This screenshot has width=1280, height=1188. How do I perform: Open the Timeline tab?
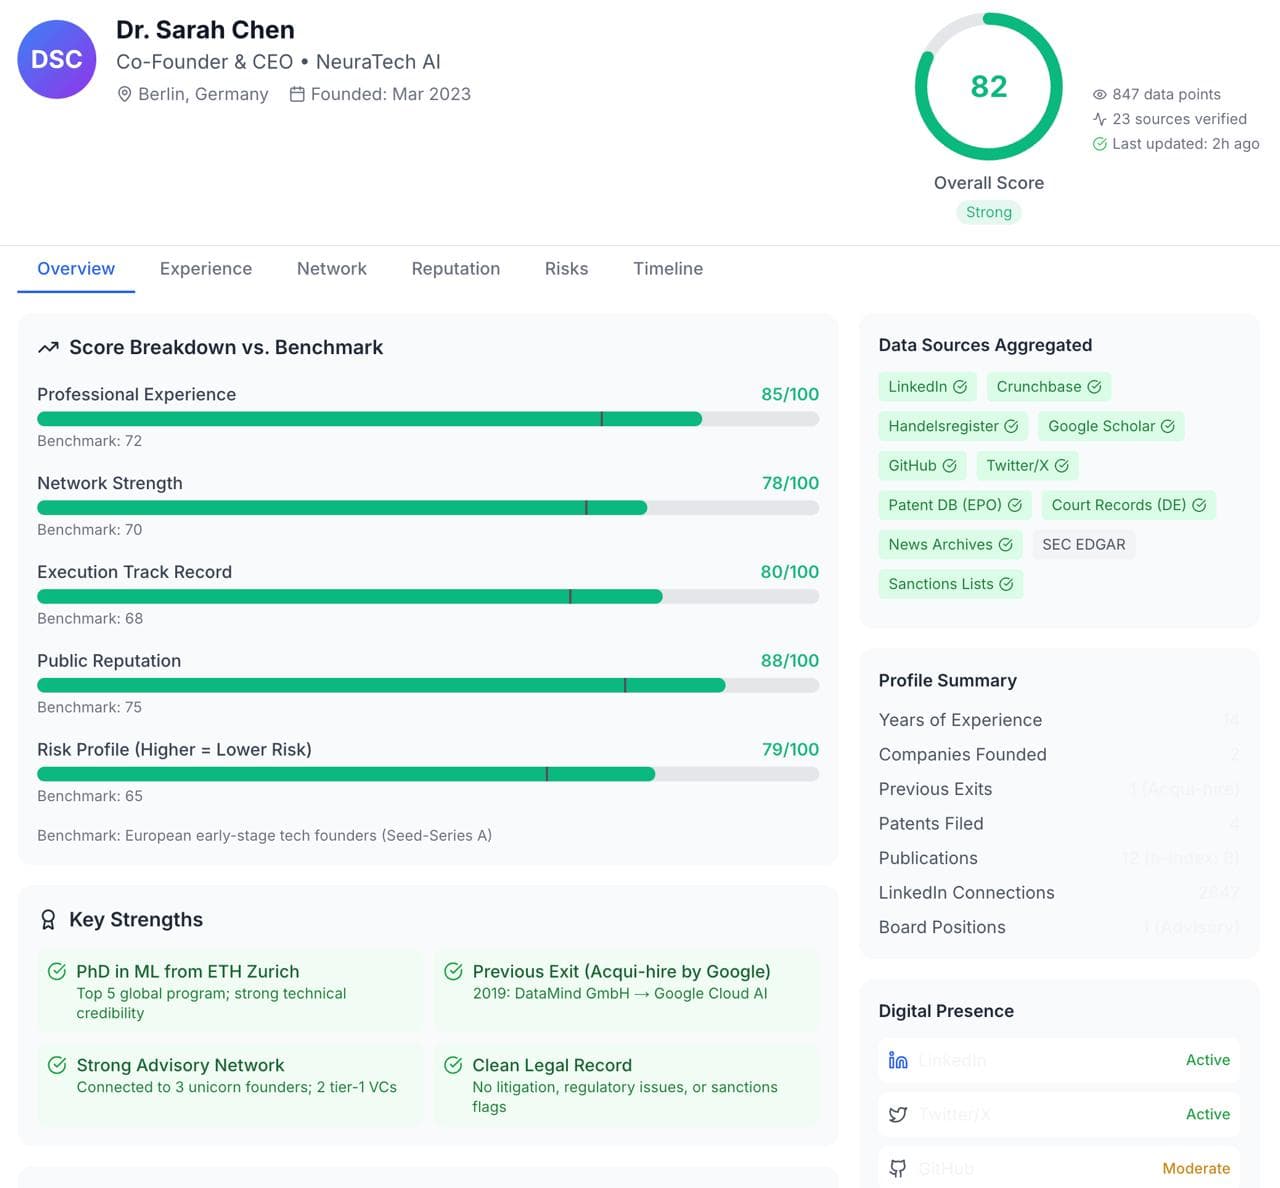(667, 268)
